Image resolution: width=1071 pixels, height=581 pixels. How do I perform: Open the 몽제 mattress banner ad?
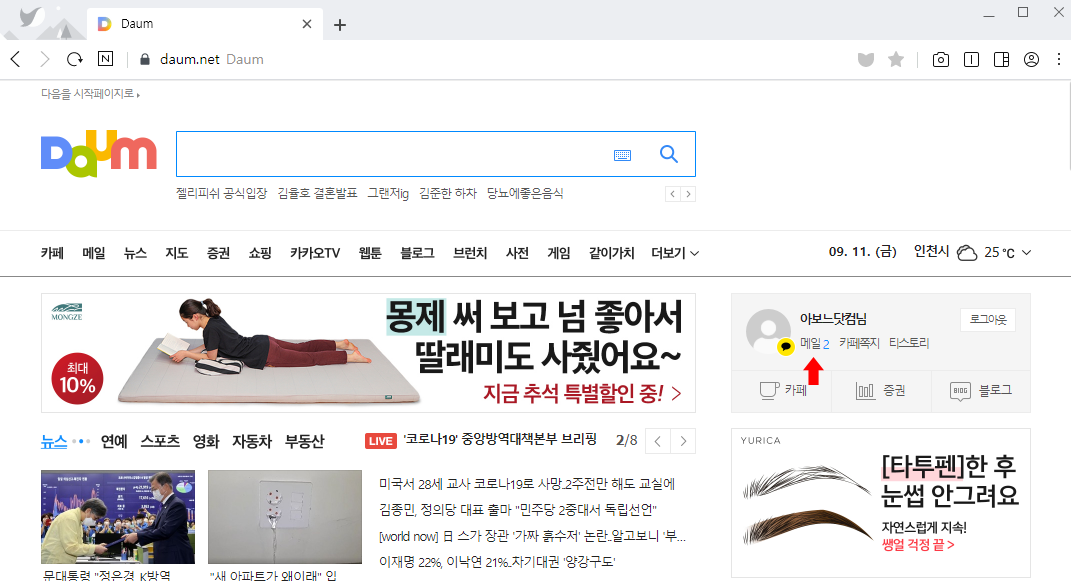click(x=368, y=353)
